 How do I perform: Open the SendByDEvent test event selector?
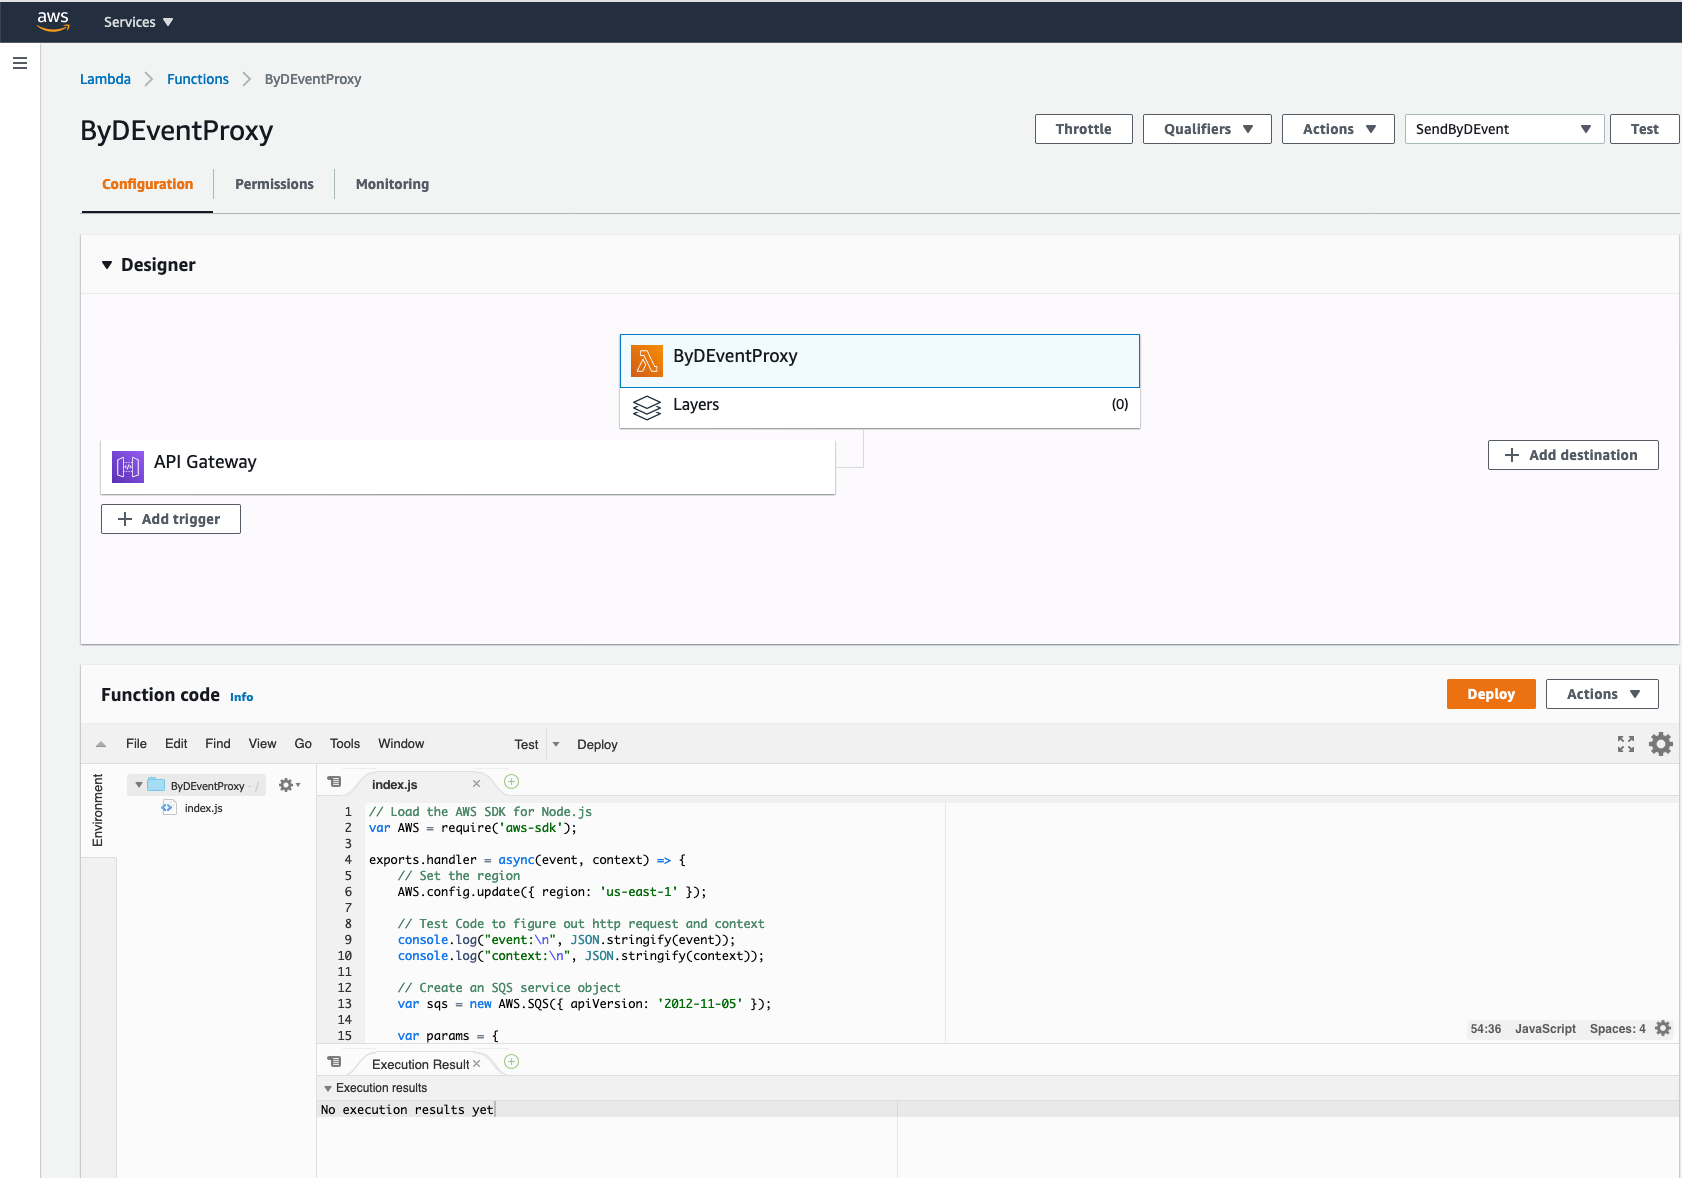tap(1504, 129)
